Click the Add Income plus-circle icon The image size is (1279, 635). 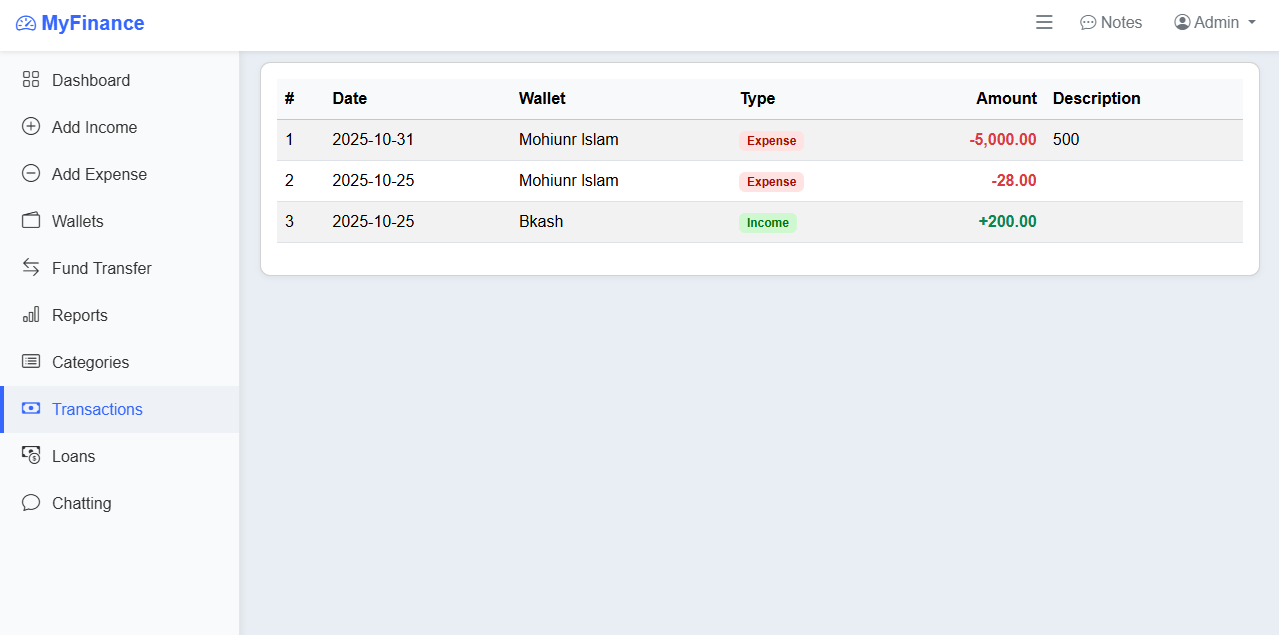tap(31, 127)
